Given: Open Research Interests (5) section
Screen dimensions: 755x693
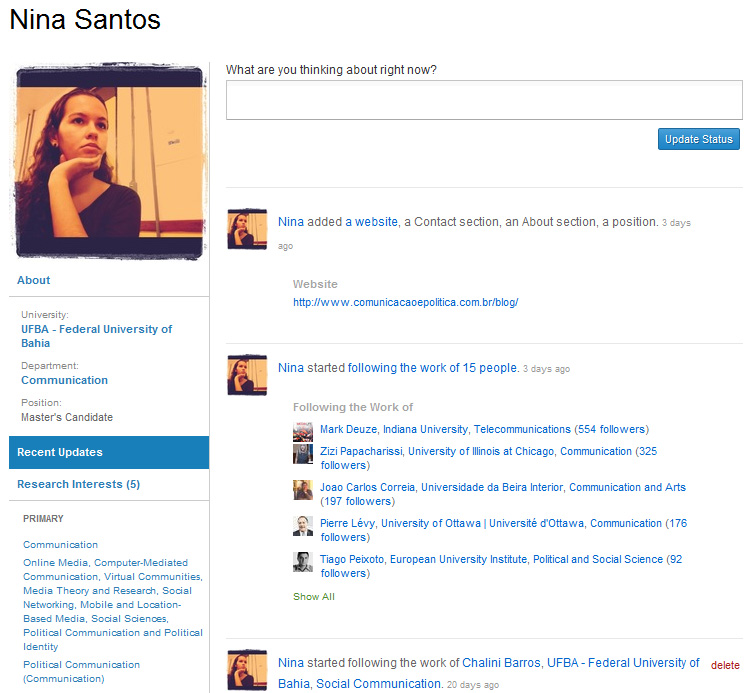Looking at the screenshot, I should 78,484.
